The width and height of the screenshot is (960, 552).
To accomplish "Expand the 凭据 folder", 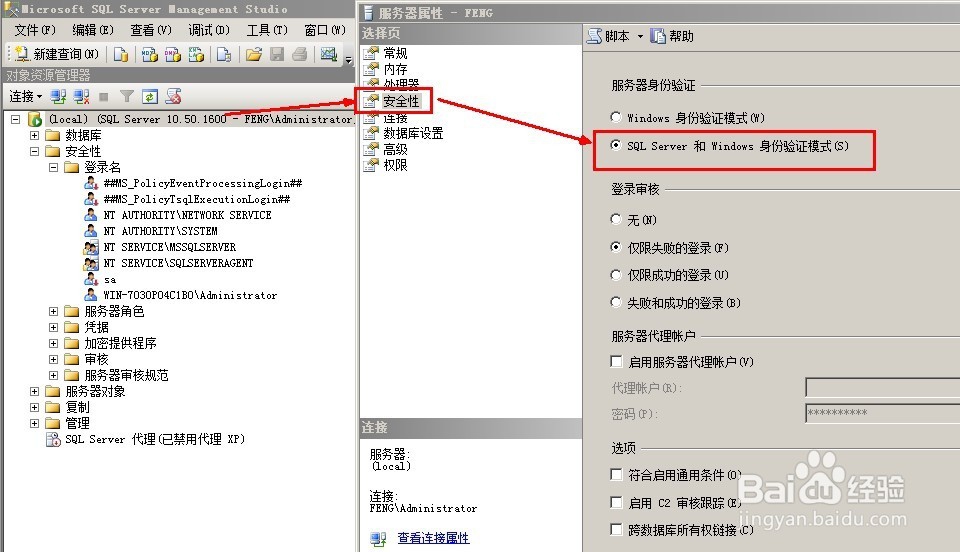I will [53, 327].
